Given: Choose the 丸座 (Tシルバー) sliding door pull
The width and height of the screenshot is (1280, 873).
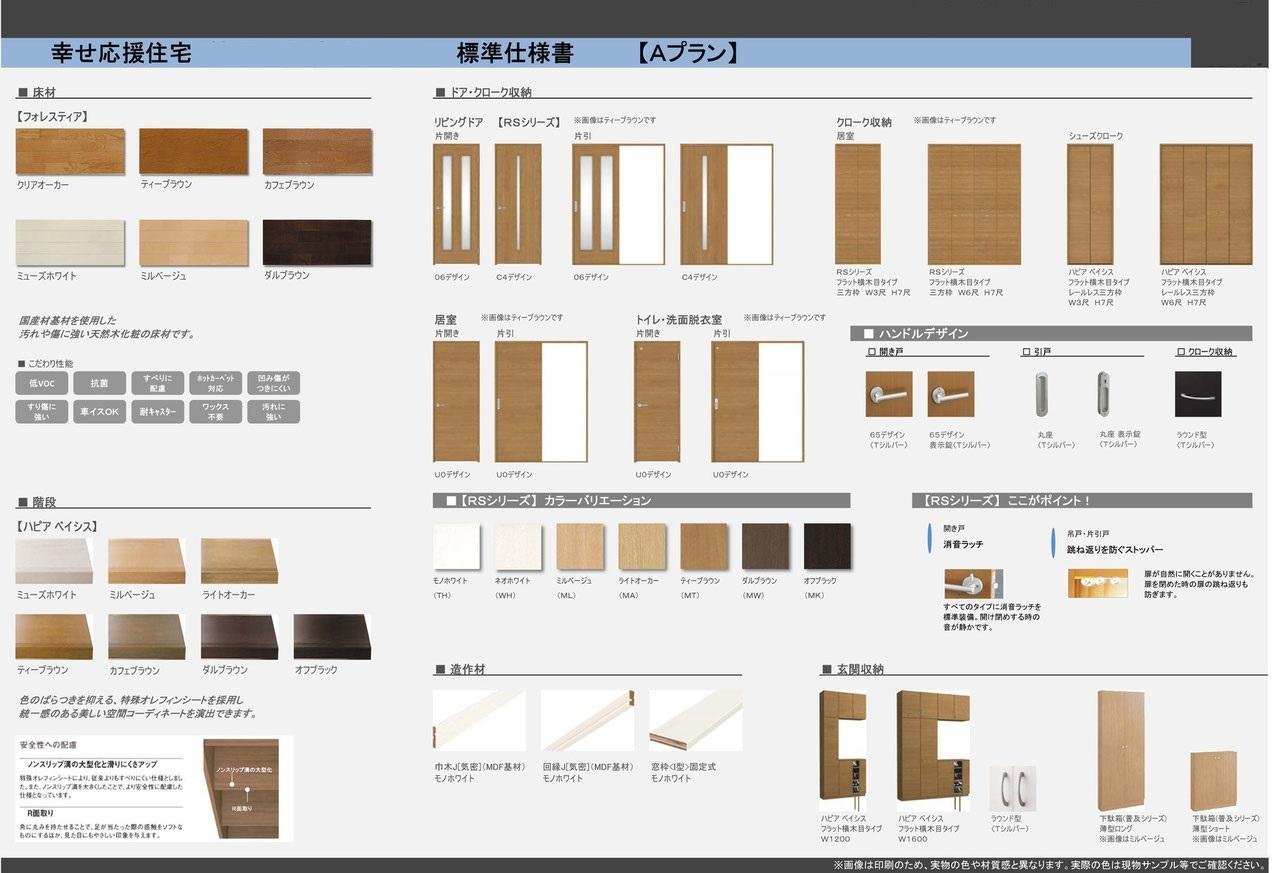Looking at the screenshot, I should coord(1042,394).
